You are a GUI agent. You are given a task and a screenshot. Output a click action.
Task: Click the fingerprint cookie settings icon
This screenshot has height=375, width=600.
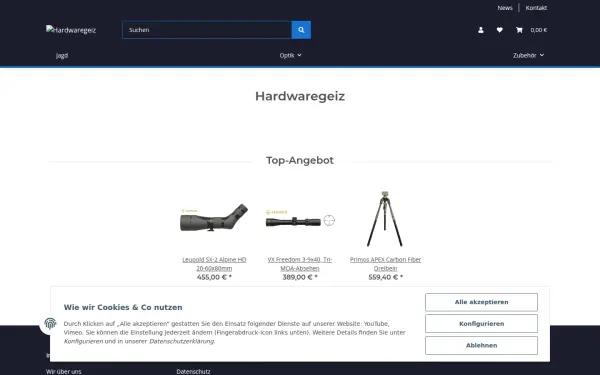click(x=50, y=323)
